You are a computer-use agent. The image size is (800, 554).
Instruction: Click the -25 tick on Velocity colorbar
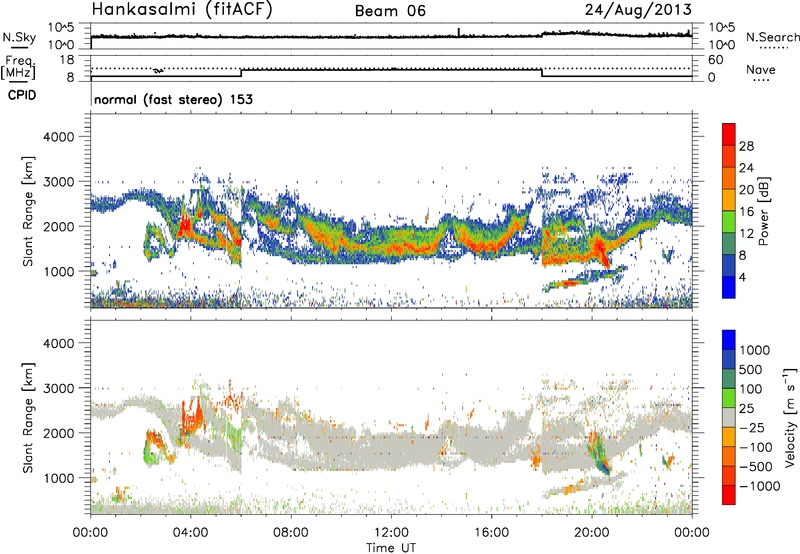click(x=752, y=427)
